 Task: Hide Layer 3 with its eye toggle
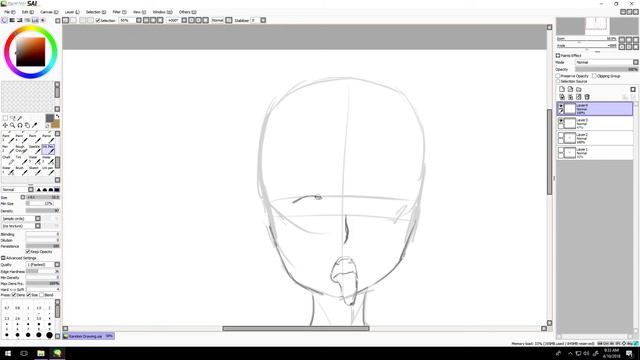tap(561, 121)
